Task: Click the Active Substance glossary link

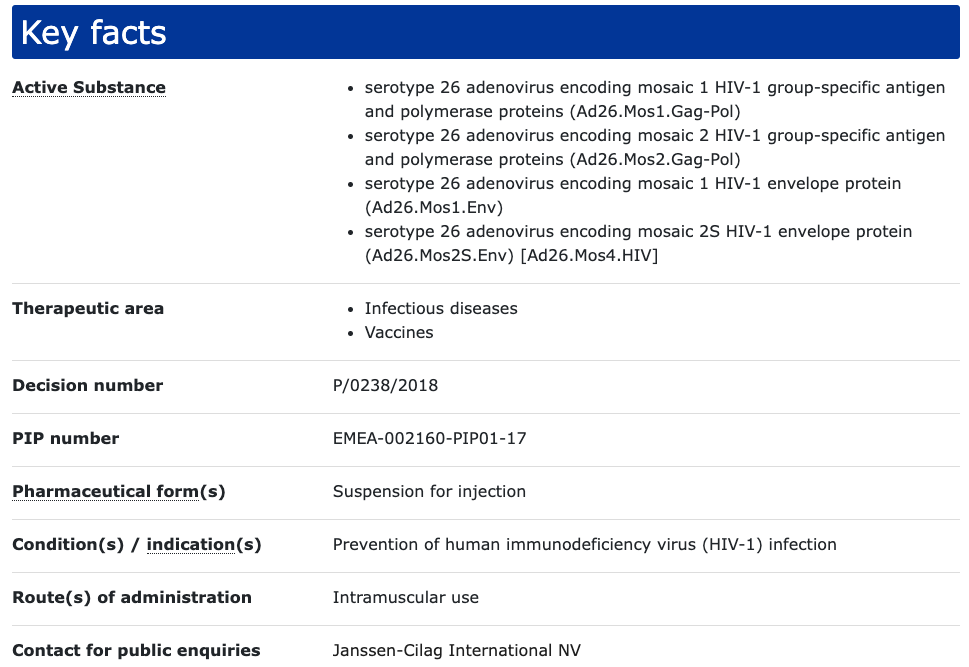Action: click(89, 88)
